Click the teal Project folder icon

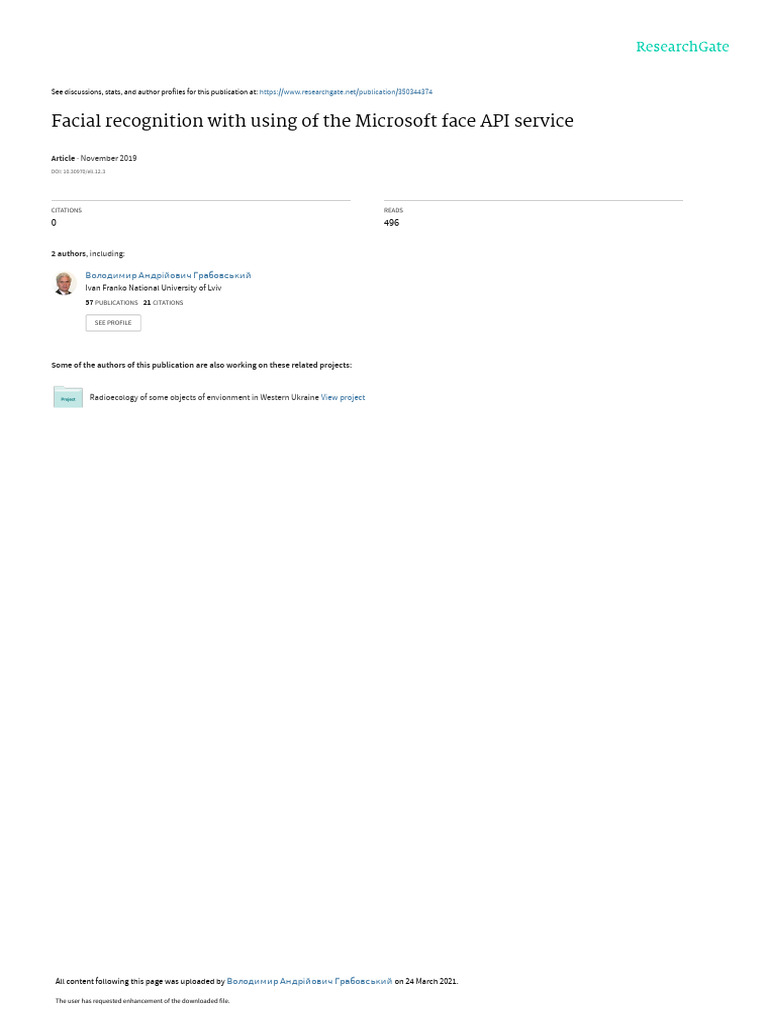tap(68, 397)
